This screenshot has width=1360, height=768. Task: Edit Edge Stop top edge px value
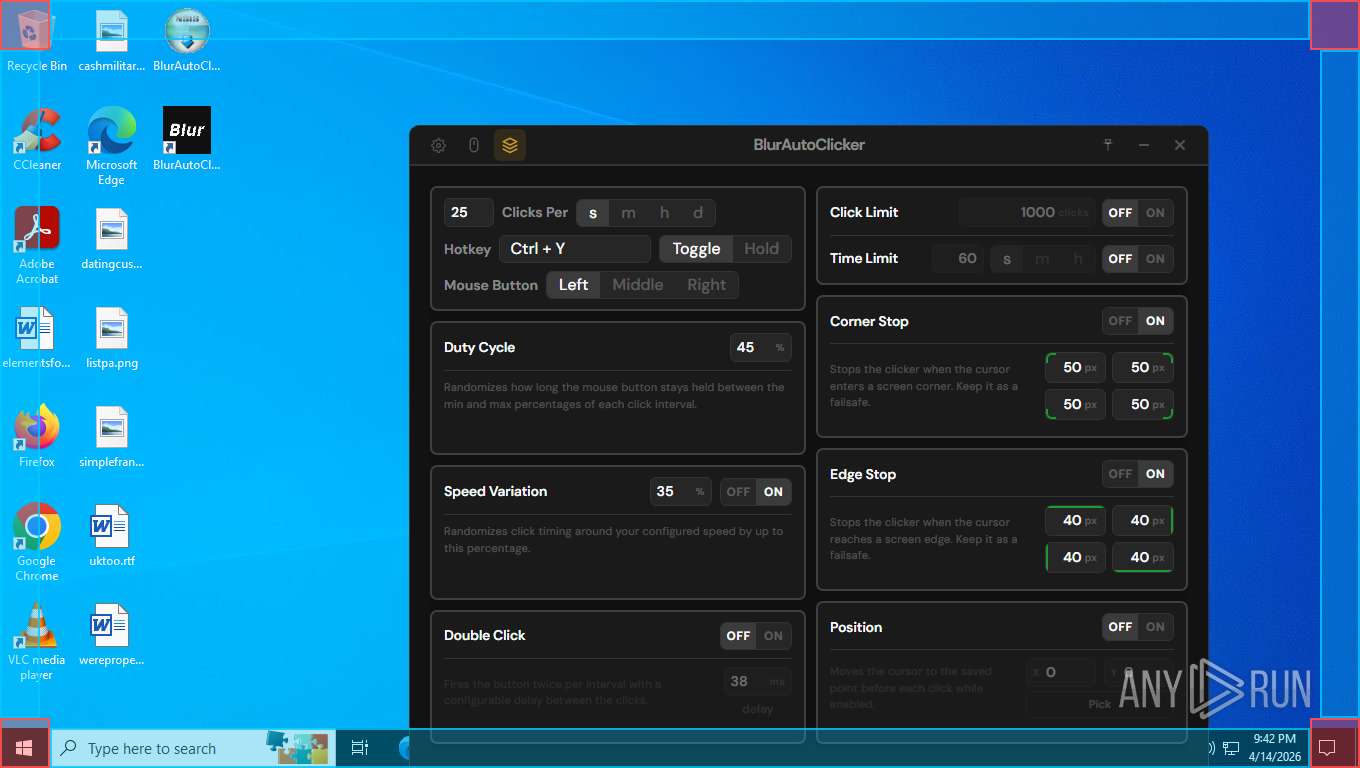coord(1076,521)
